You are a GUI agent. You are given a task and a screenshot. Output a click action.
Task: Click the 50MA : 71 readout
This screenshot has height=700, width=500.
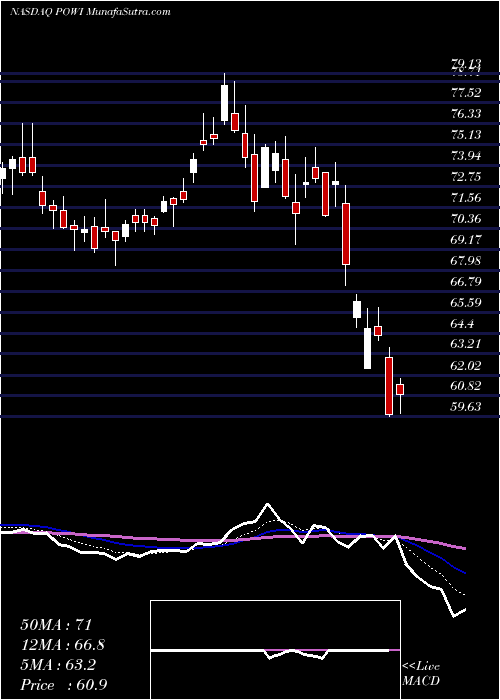(x=56, y=625)
